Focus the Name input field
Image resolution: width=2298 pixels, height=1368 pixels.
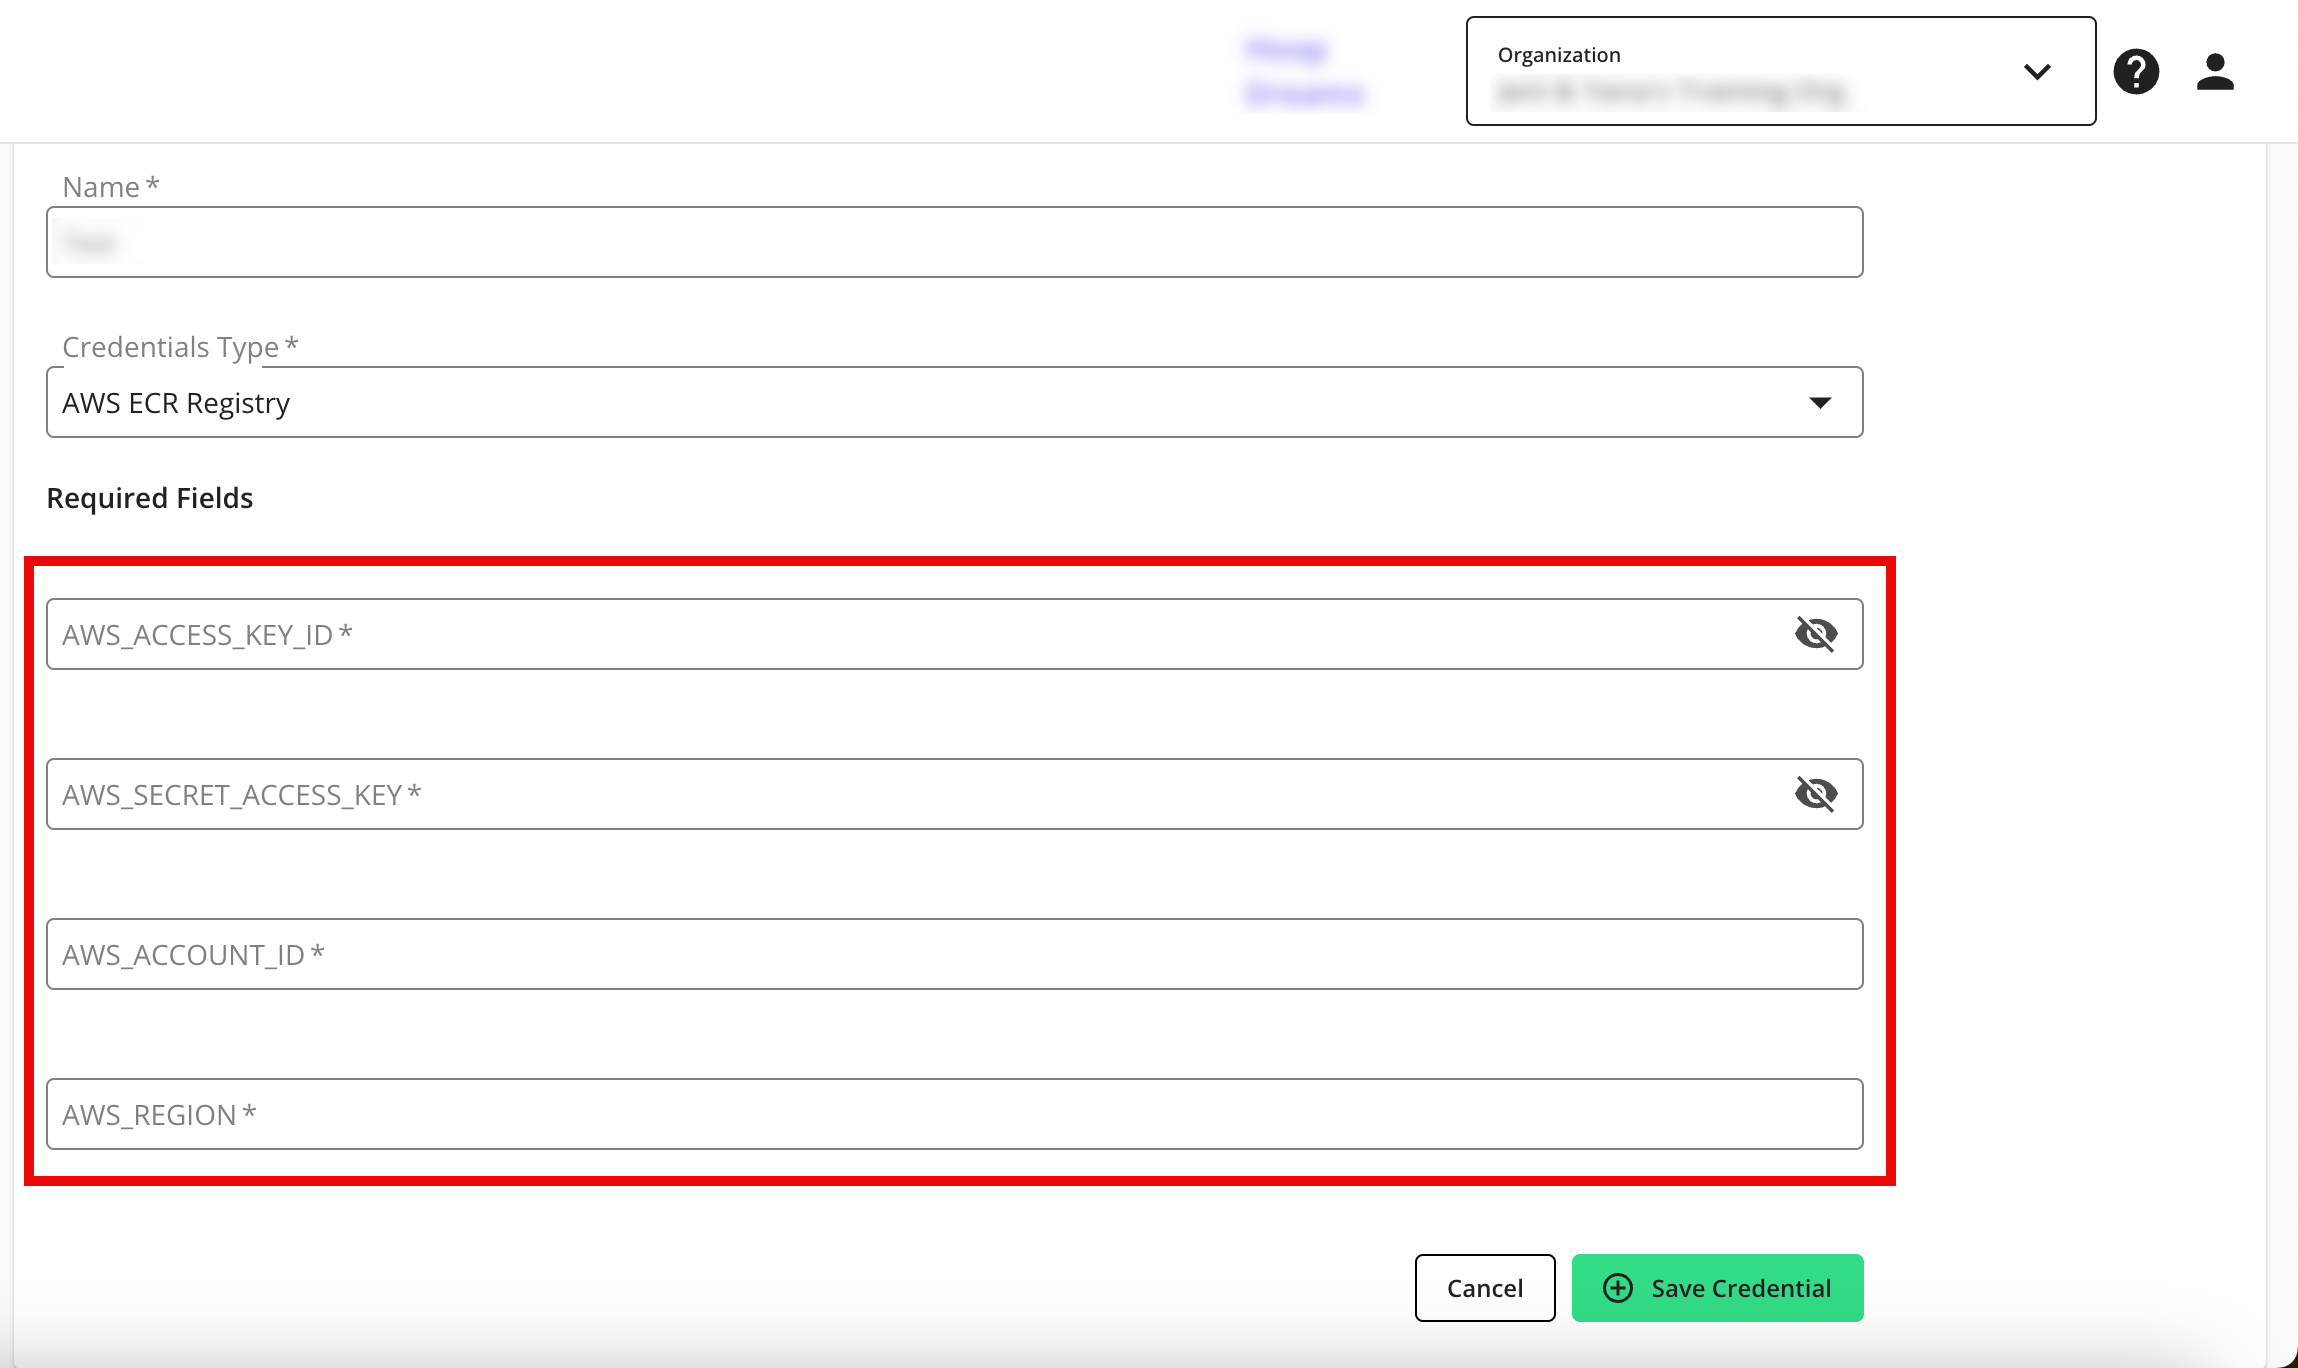click(954, 243)
